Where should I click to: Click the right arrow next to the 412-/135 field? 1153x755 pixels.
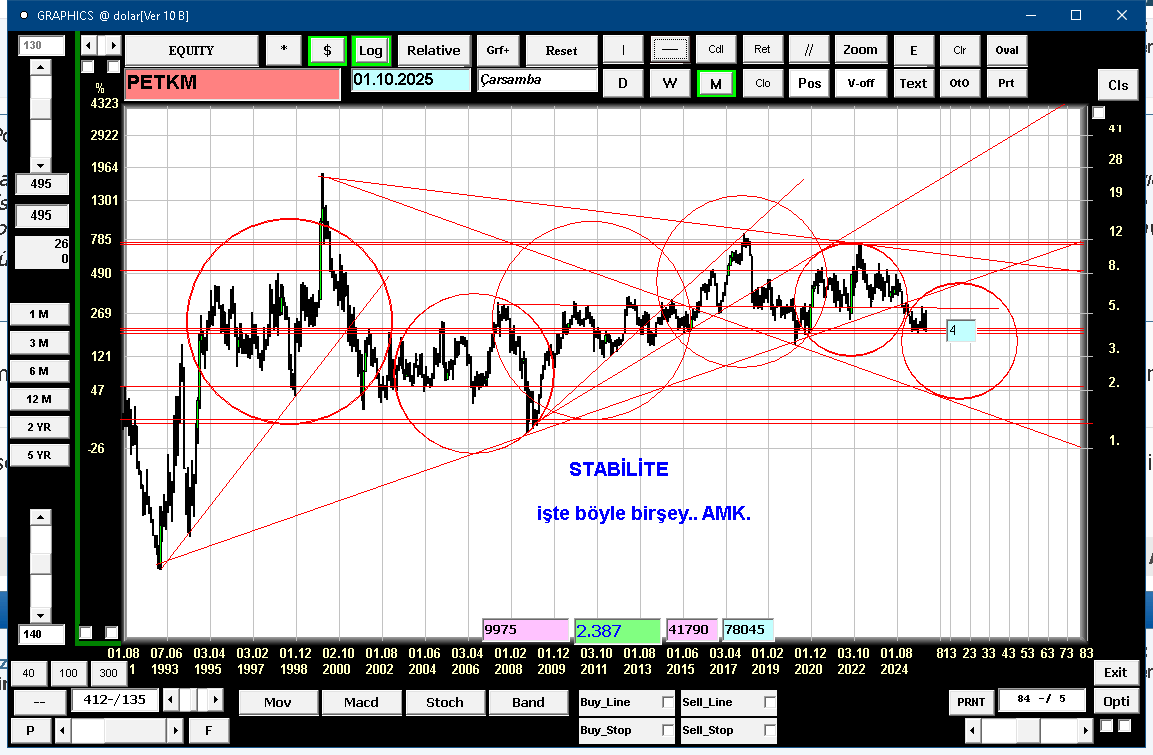pyautogui.click(x=216, y=699)
